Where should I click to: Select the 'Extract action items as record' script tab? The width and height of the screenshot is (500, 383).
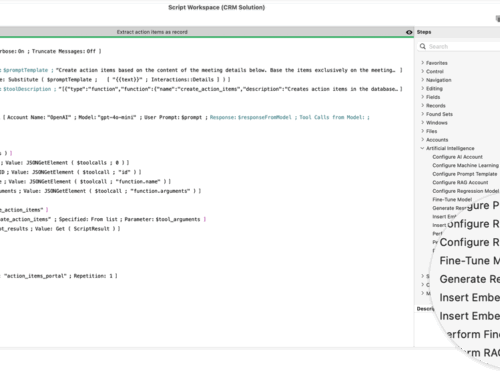point(152,32)
